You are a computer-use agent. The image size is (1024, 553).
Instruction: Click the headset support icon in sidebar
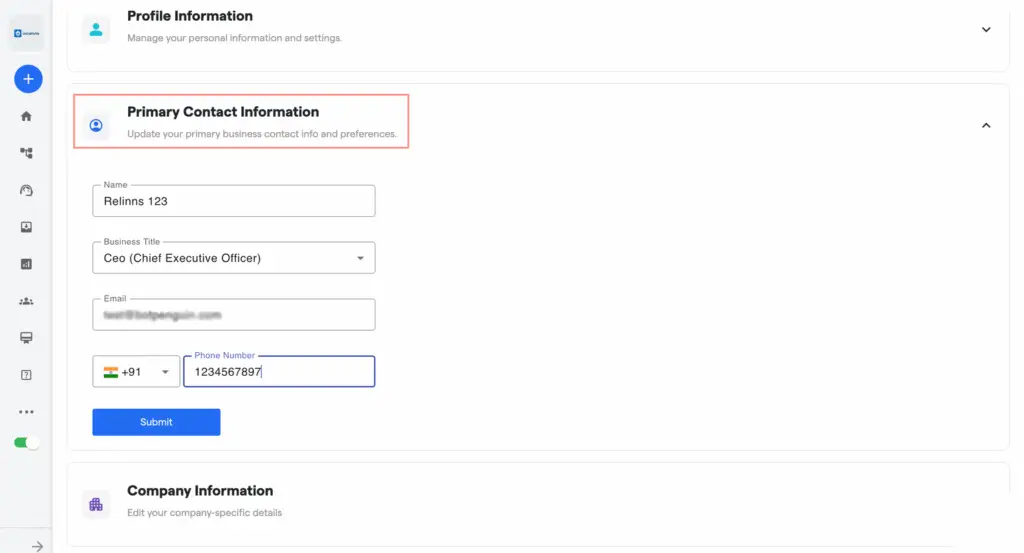click(x=26, y=190)
